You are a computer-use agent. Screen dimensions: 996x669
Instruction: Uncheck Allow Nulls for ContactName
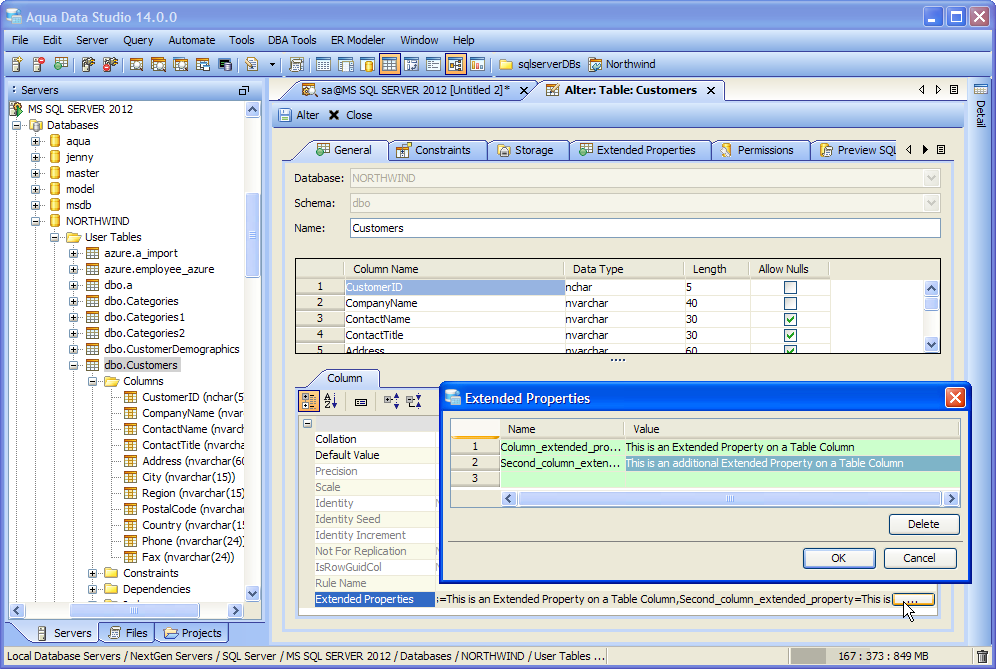pos(791,319)
